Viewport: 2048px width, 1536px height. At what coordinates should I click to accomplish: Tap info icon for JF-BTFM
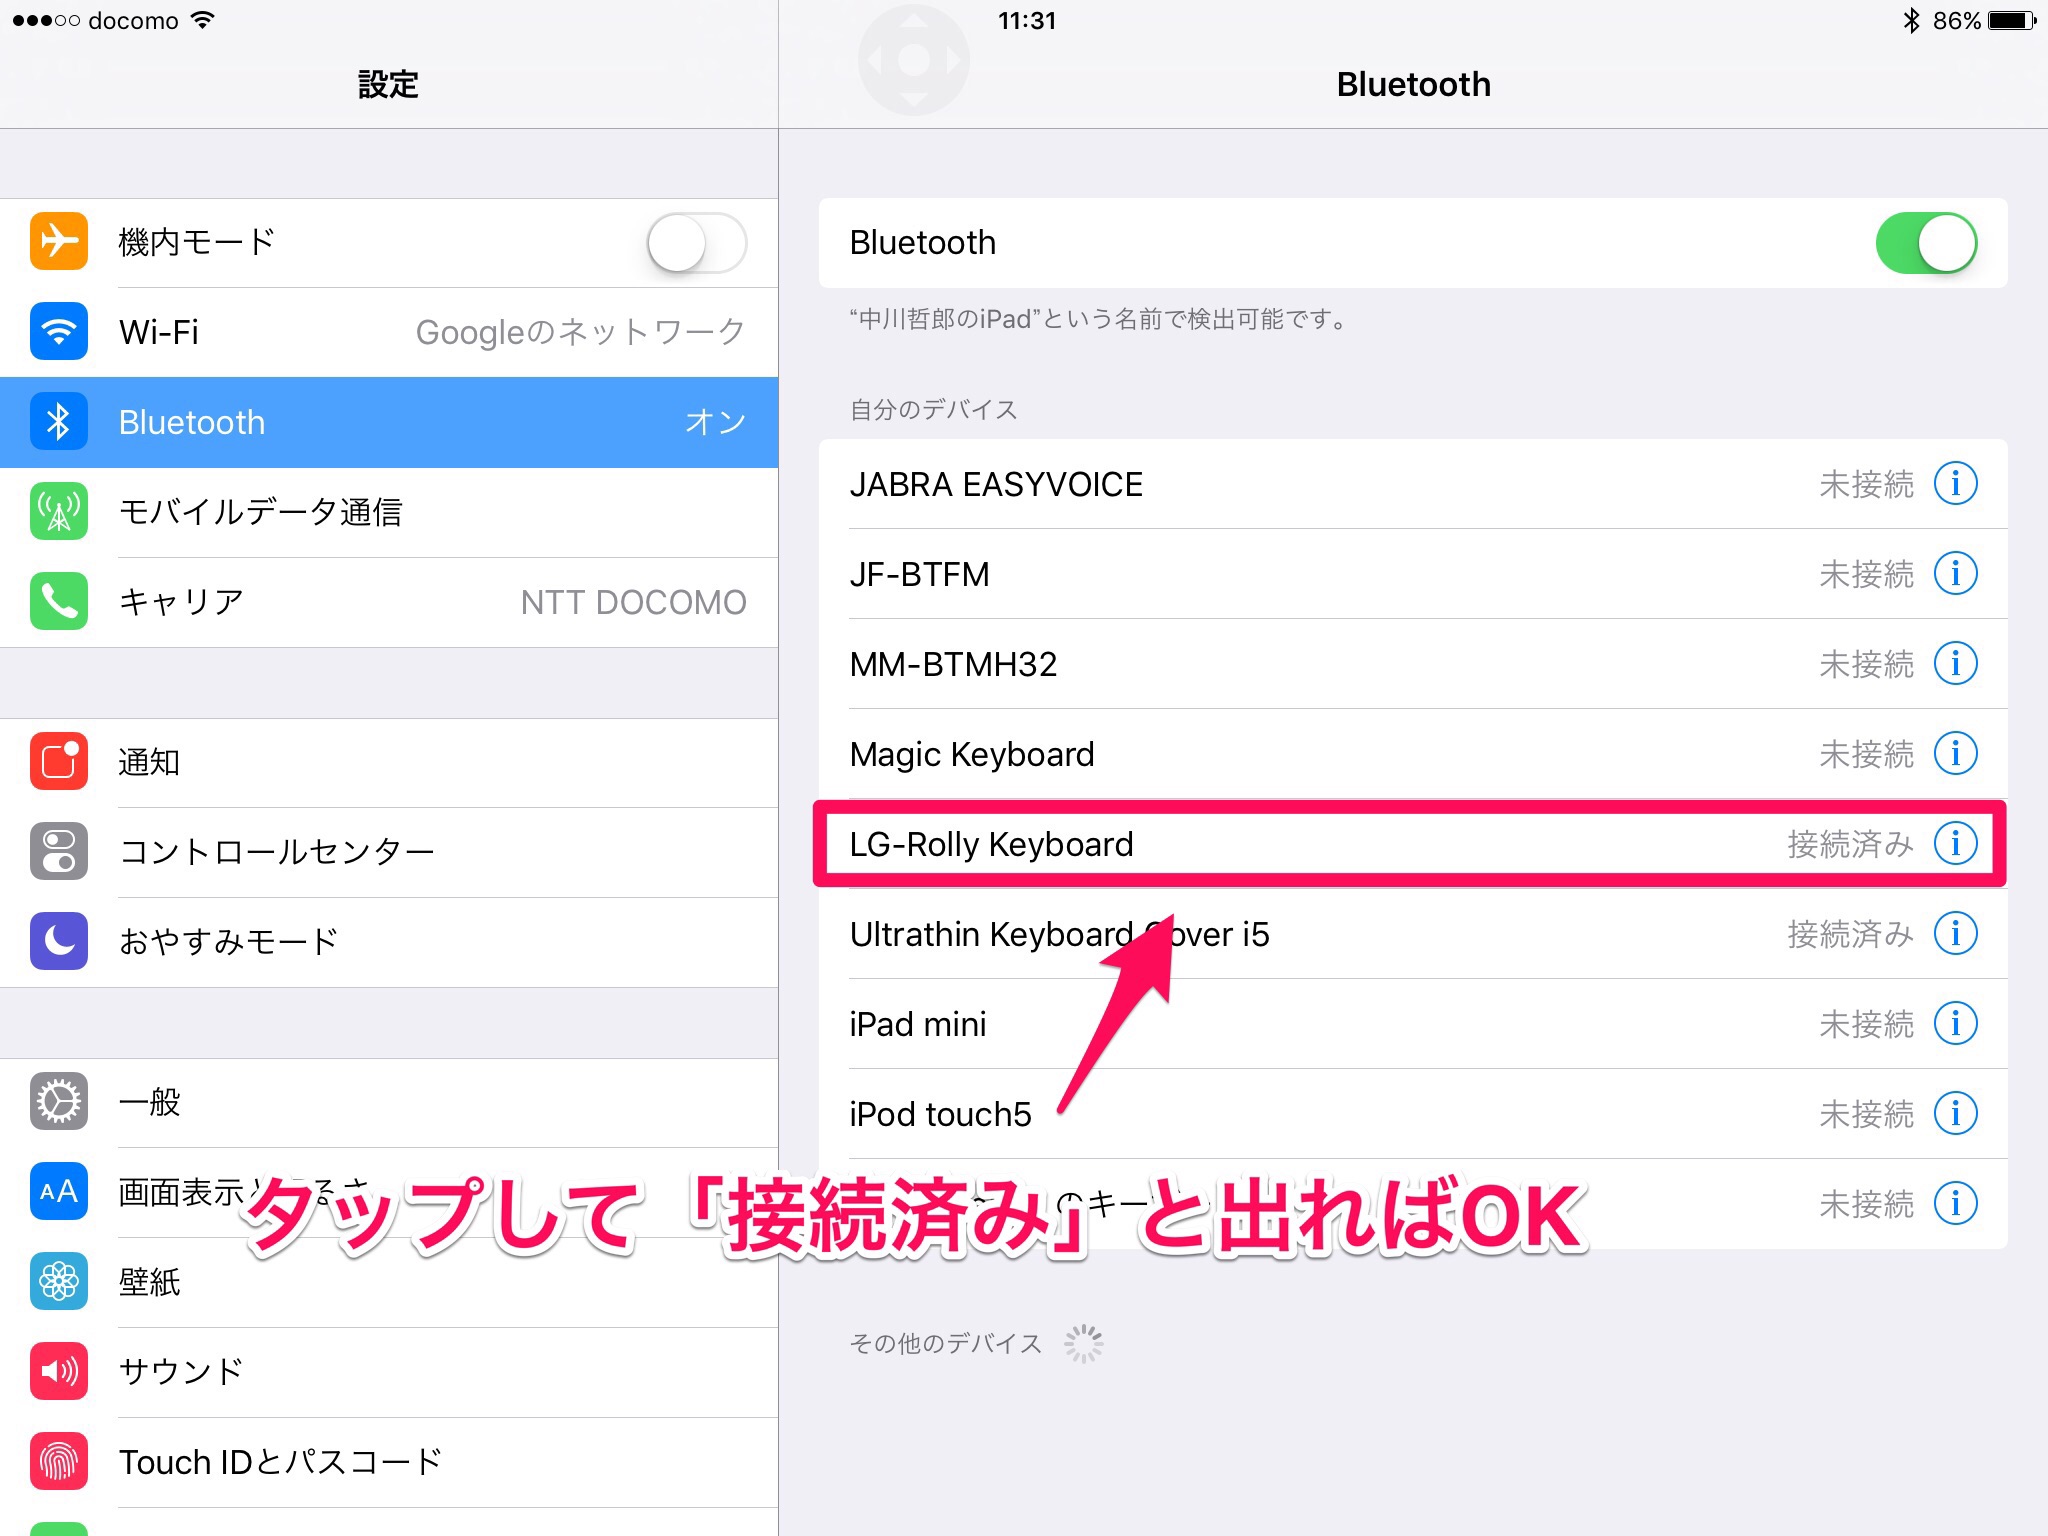(x=1955, y=574)
